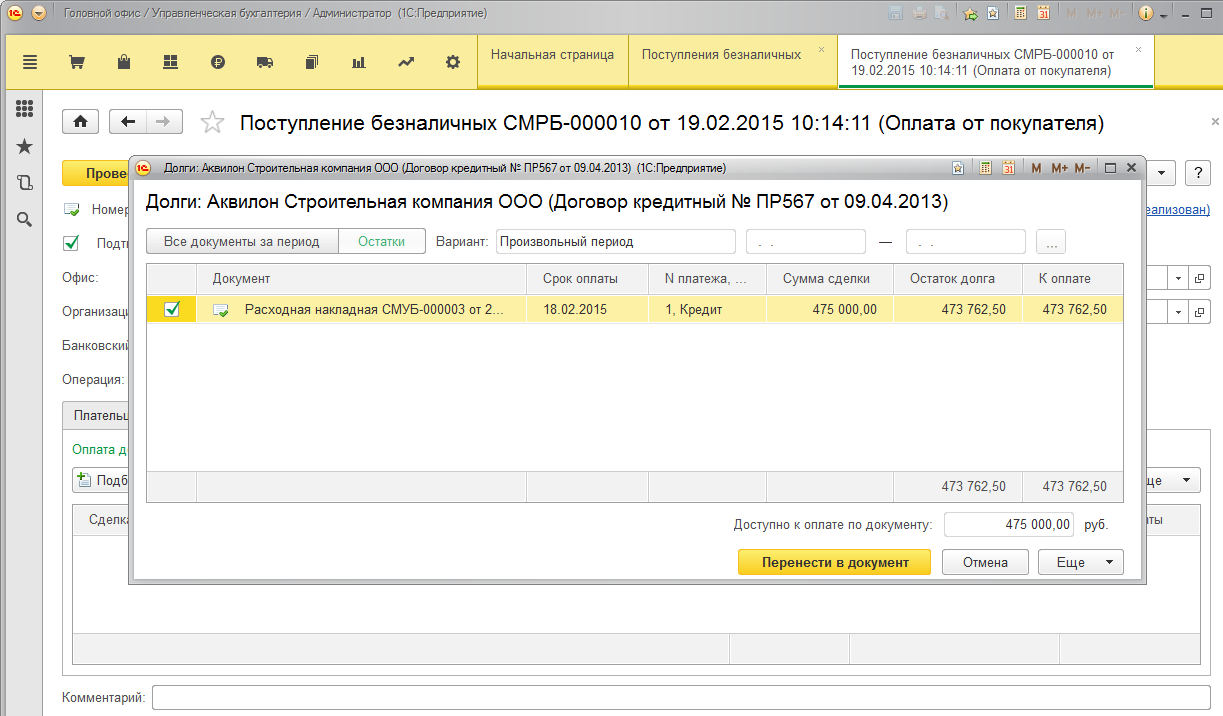Click the yellow Провести button
1223x716 pixels.
click(97, 173)
